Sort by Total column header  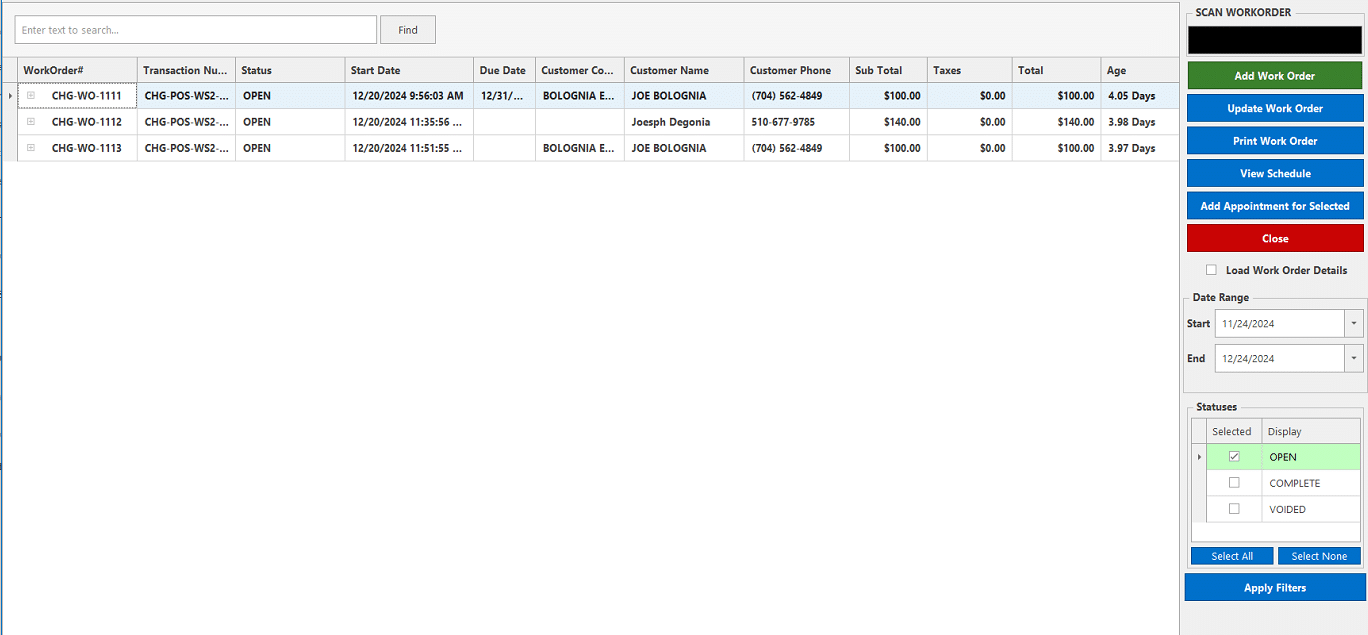[1056, 70]
